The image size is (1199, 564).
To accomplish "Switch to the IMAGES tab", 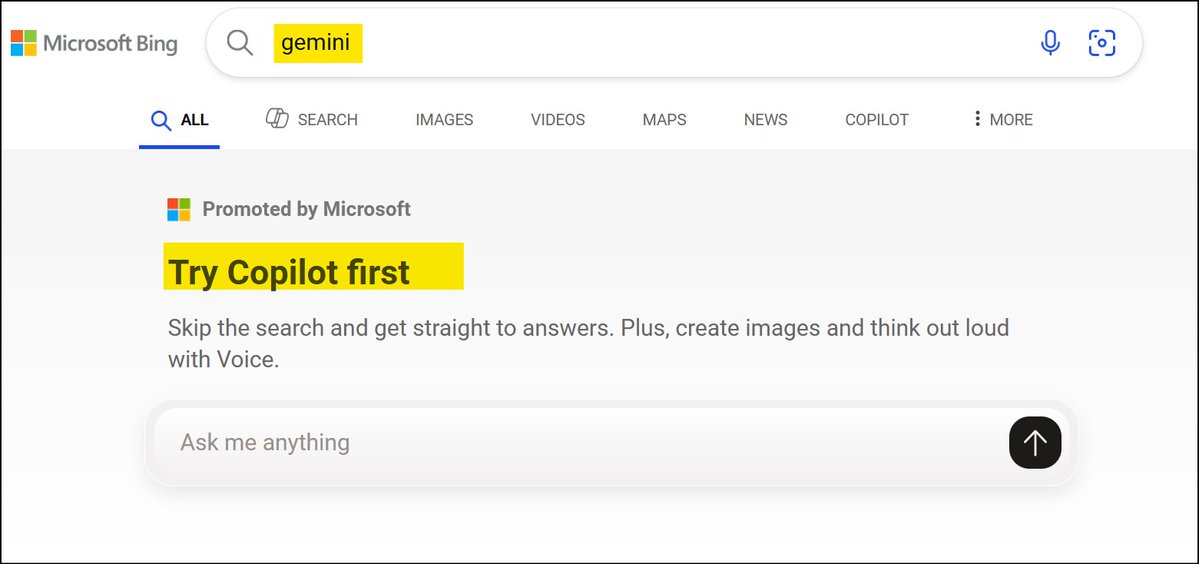I will click(444, 120).
